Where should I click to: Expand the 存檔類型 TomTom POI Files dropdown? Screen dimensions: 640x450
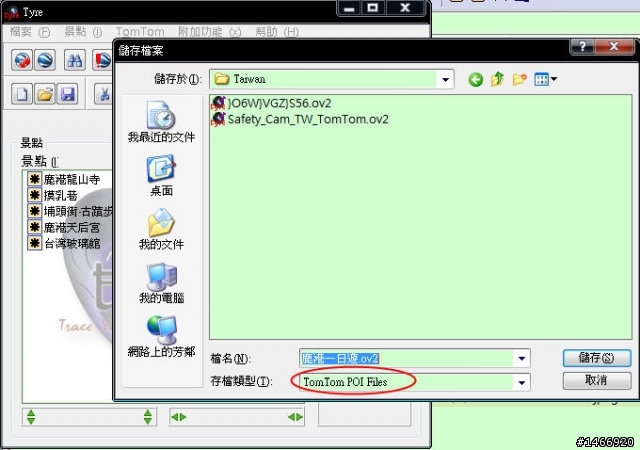tap(522, 383)
